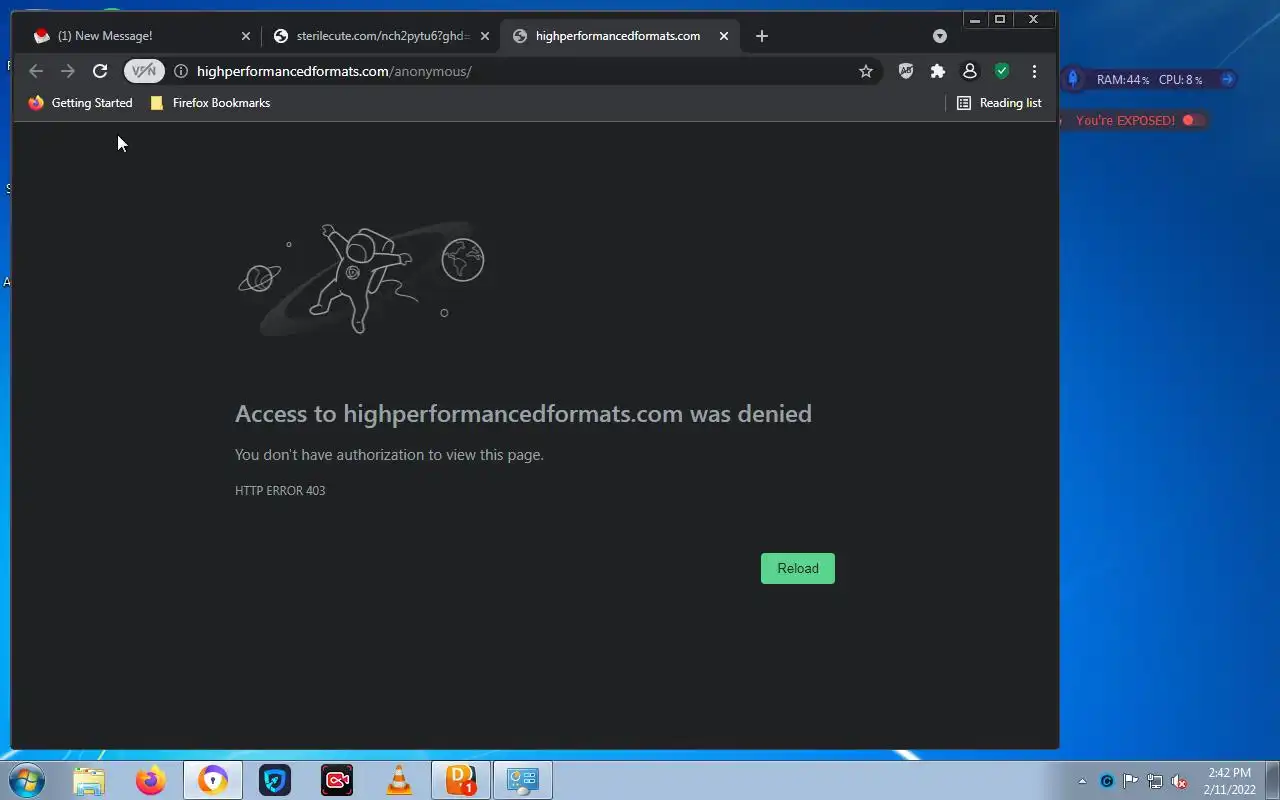Open the network tray icon
Image resolution: width=1280 pixels, height=800 pixels.
tap(1155, 781)
